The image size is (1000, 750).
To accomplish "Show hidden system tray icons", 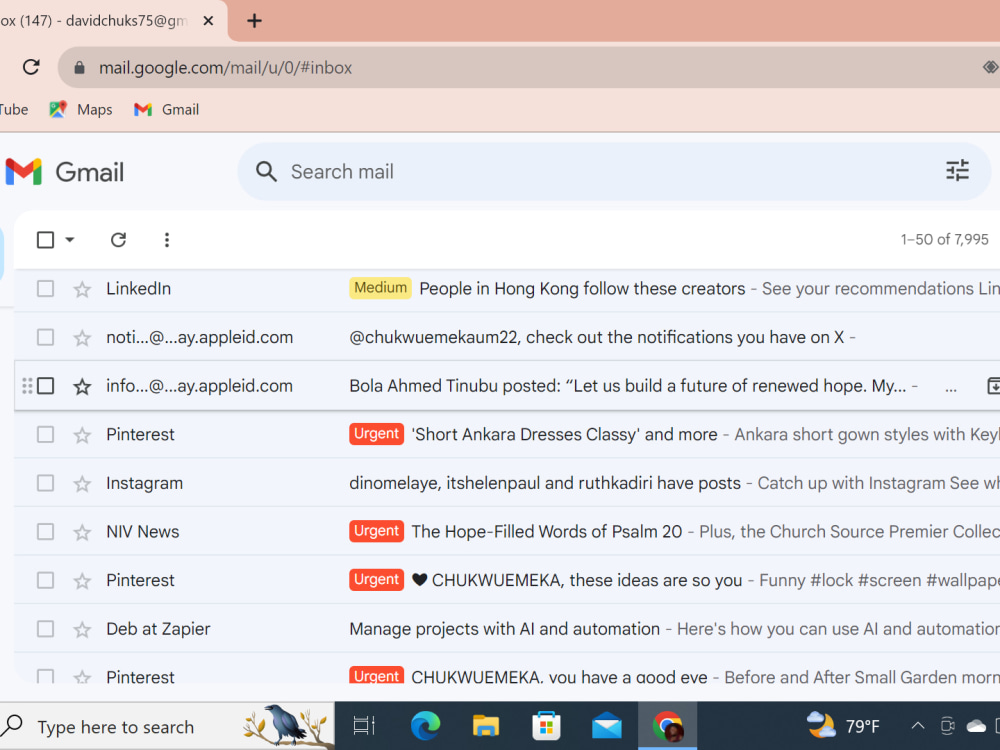I will (917, 726).
